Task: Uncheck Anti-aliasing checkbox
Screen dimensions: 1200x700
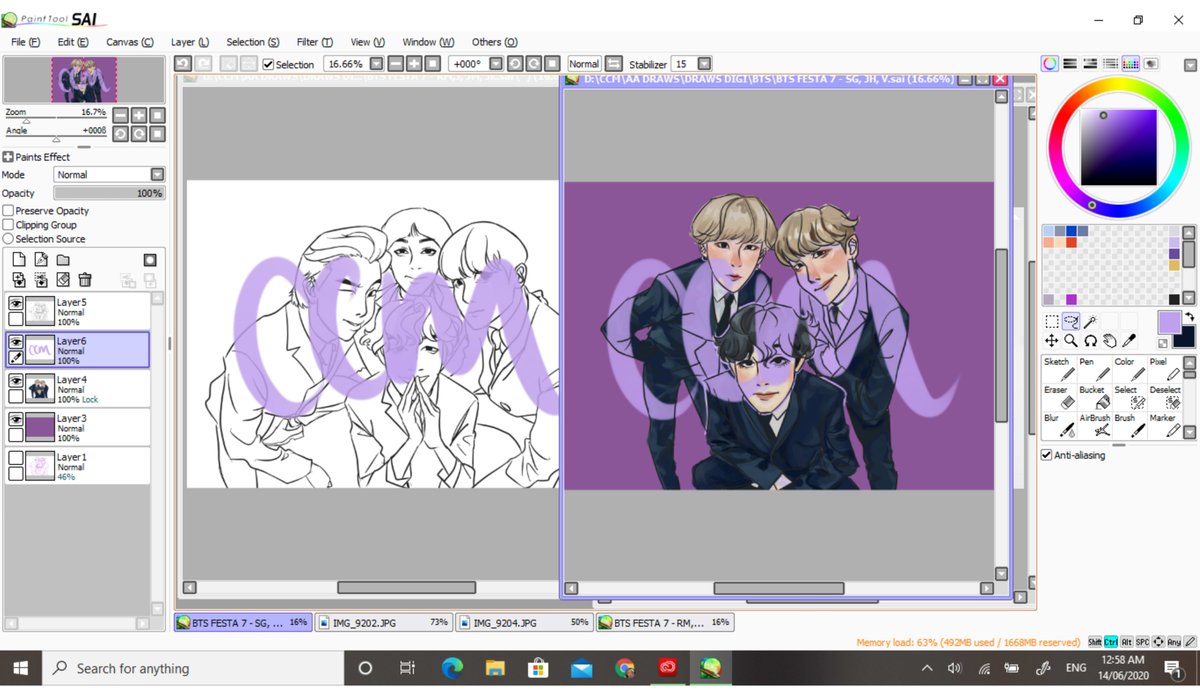Action: (x=1047, y=455)
